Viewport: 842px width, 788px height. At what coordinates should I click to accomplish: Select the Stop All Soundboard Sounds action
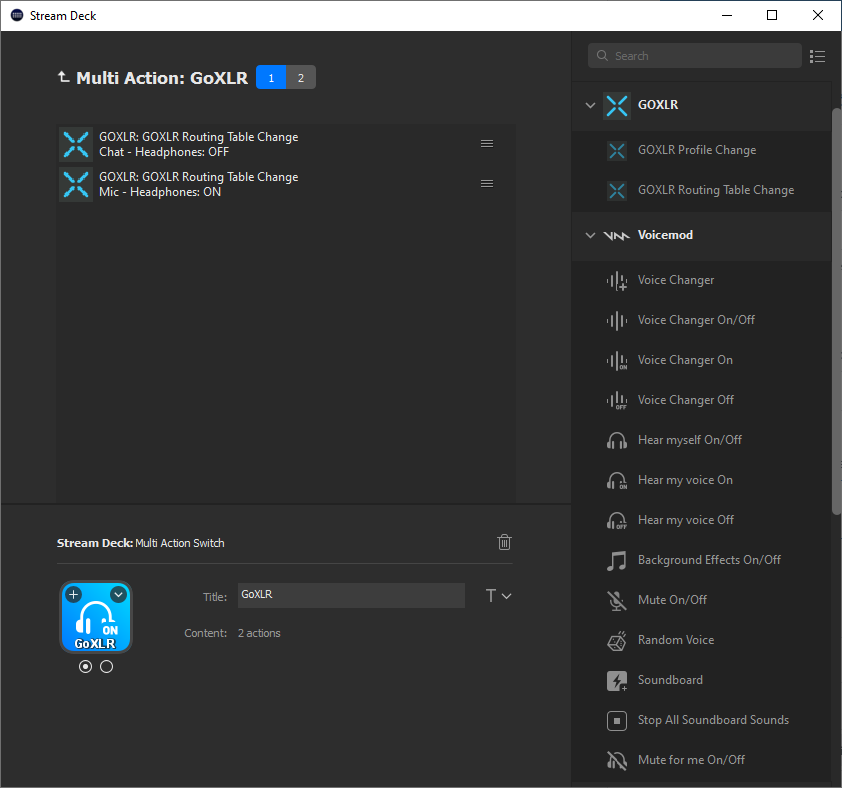click(x=702, y=720)
